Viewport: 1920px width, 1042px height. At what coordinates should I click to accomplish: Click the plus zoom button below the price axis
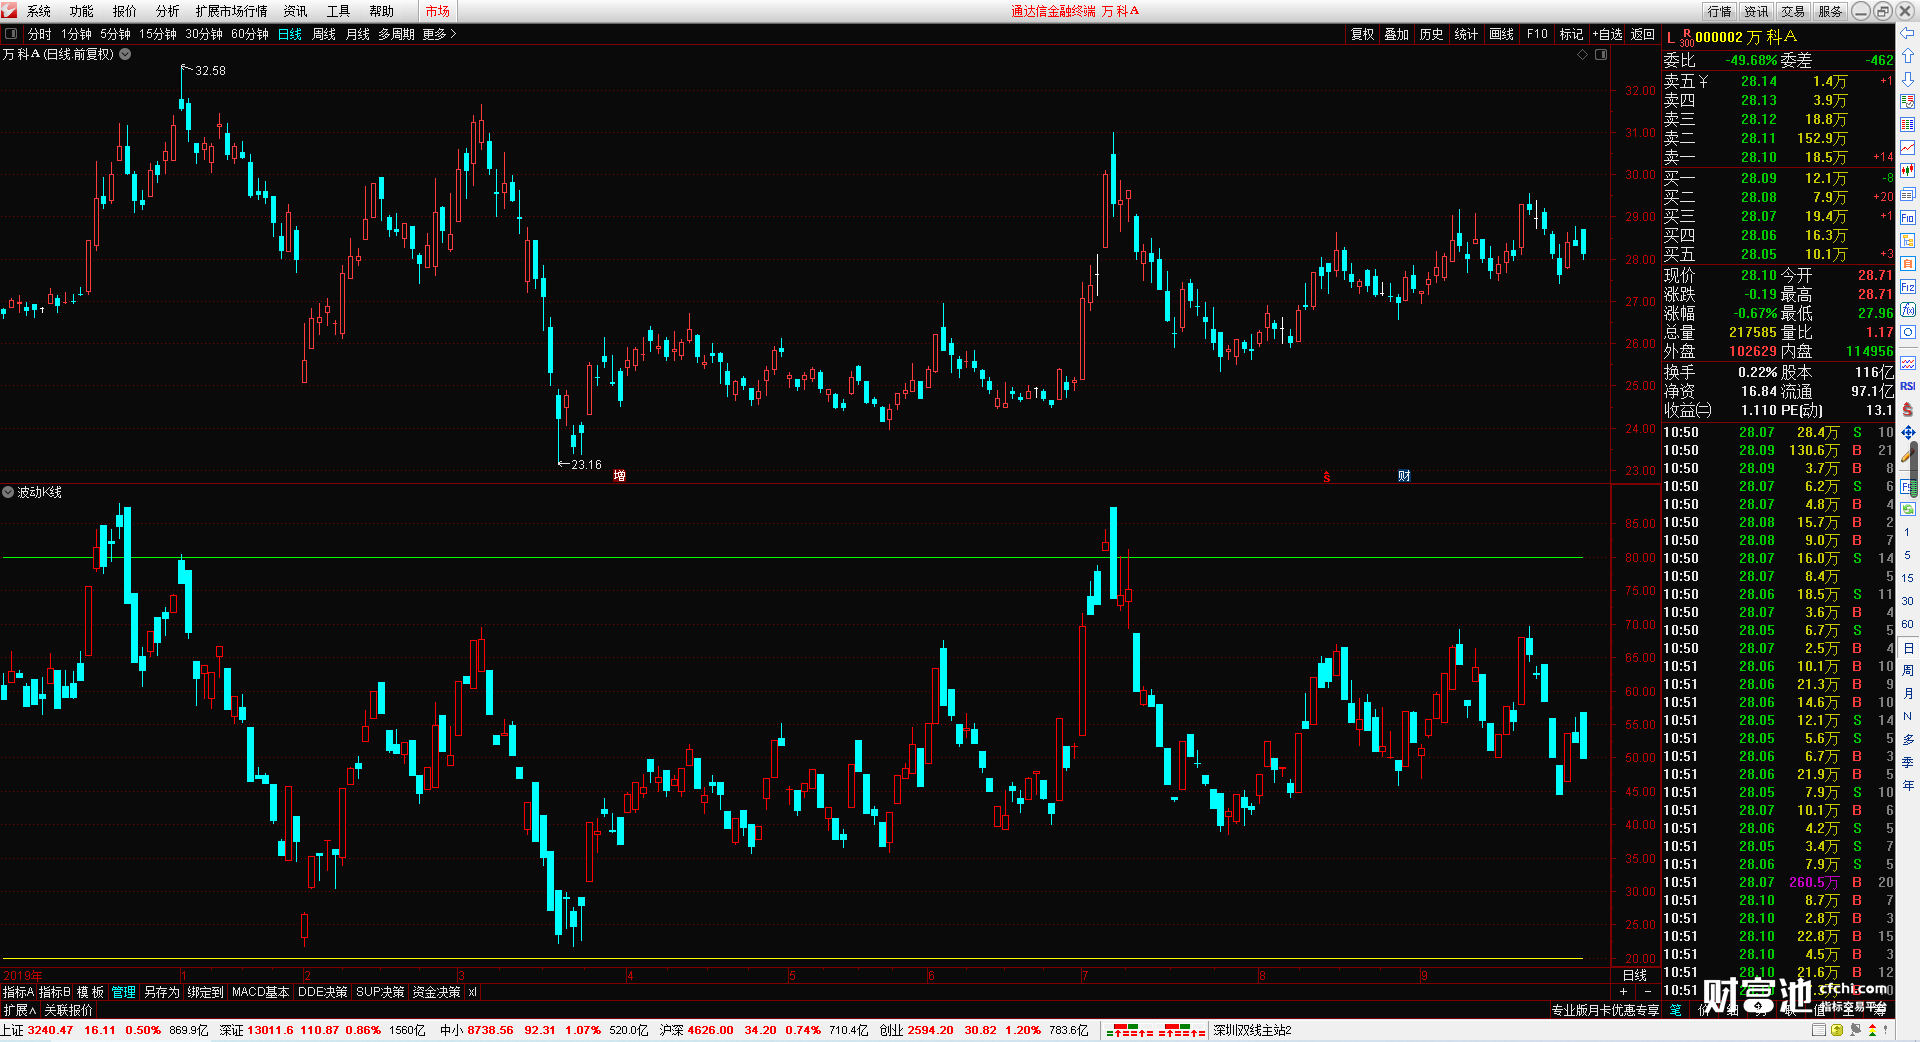pos(1624,991)
